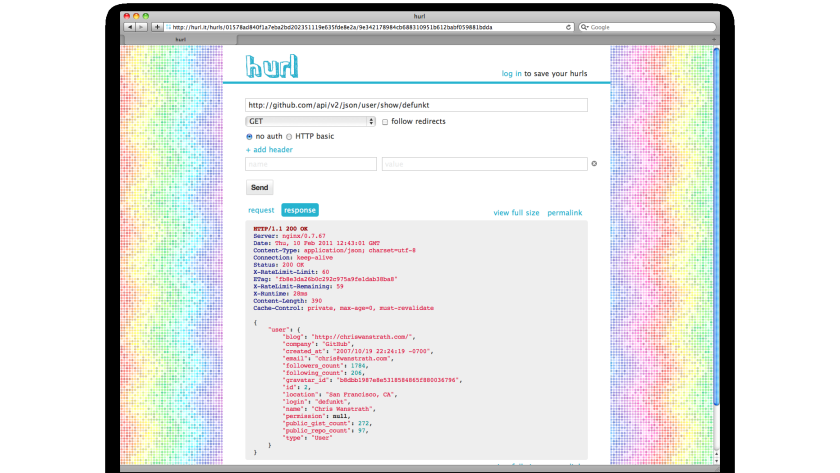This screenshot has width=840, height=473.
Task: Click the log in link
Action: click(x=512, y=73)
